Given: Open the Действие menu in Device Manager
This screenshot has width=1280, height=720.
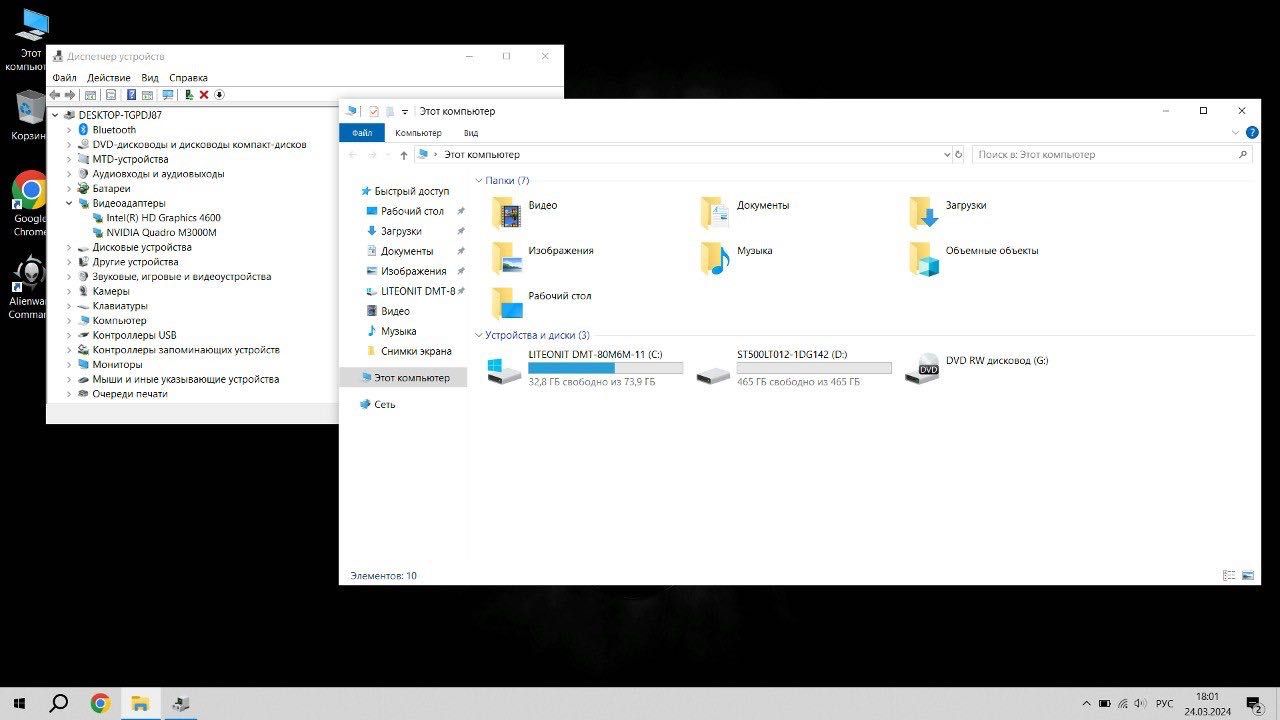Looking at the screenshot, I should [x=108, y=77].
